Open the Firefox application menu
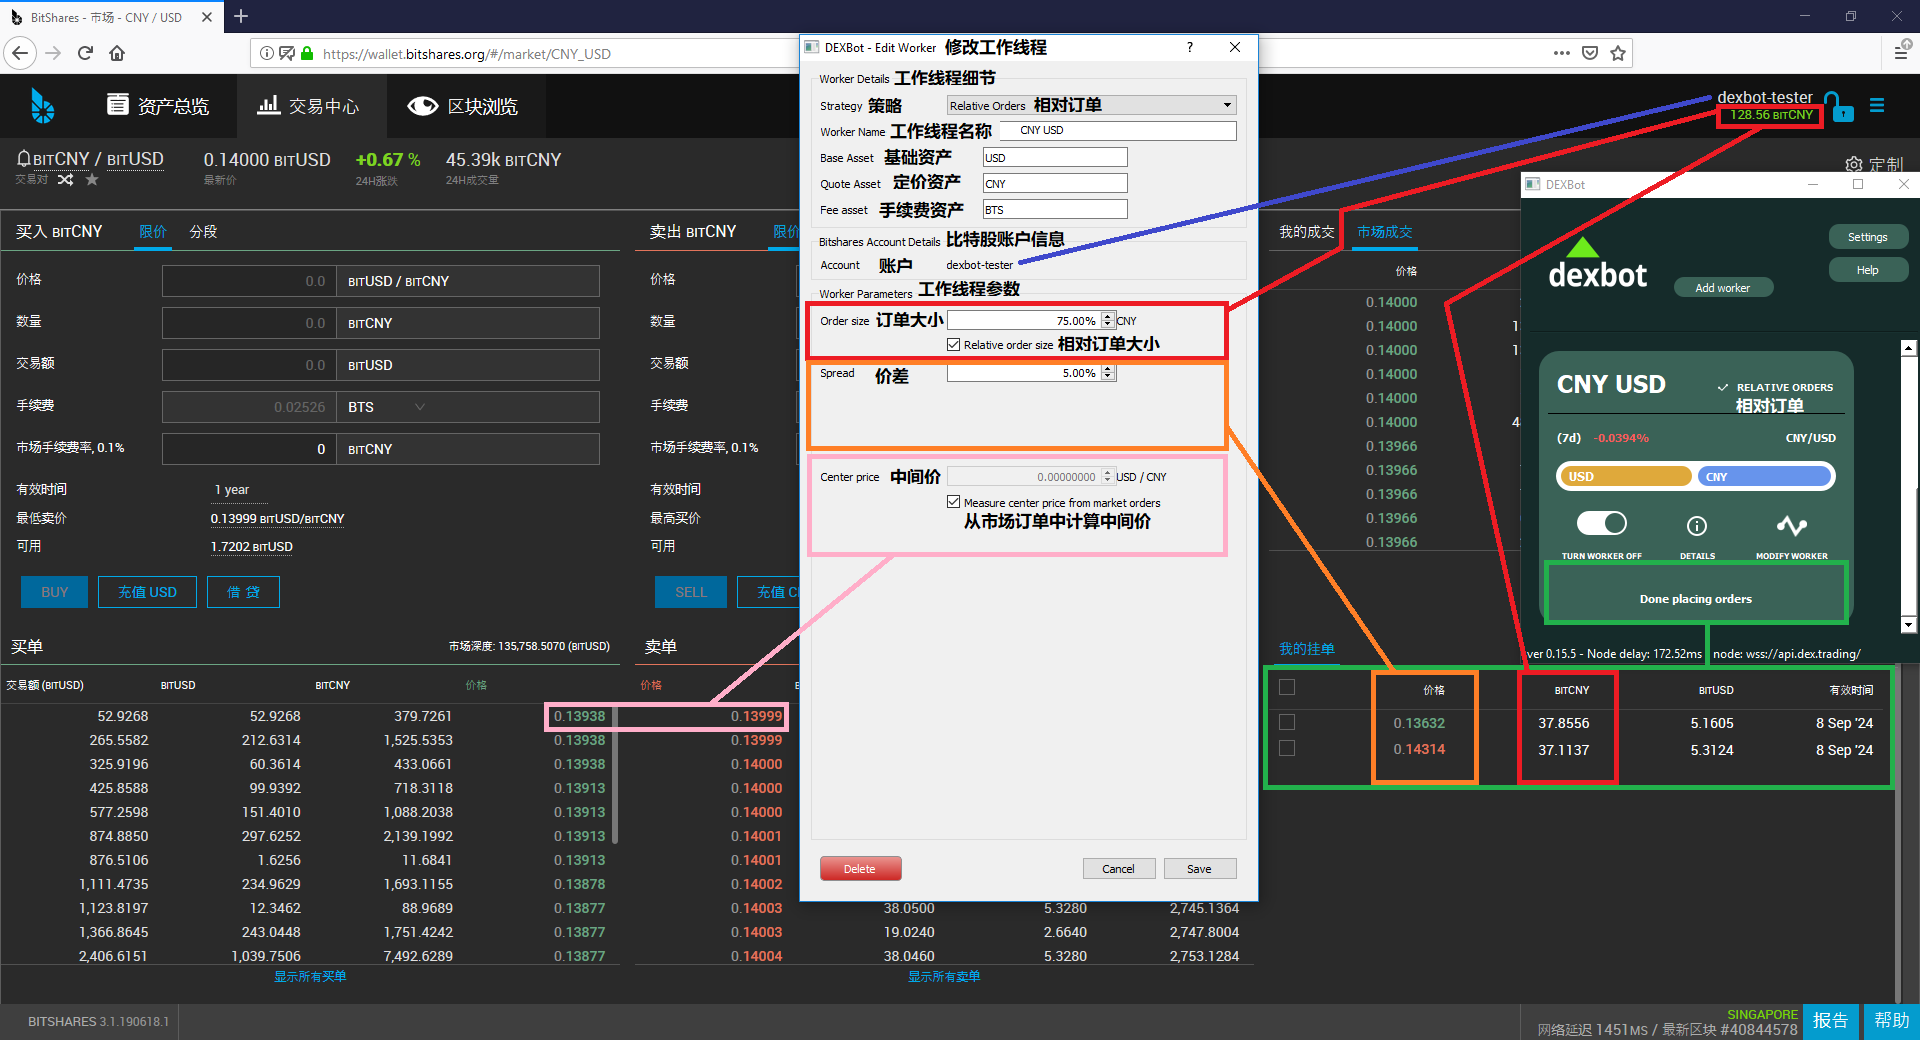This screenshot has width=1920, height=1040. (1901, 53)
